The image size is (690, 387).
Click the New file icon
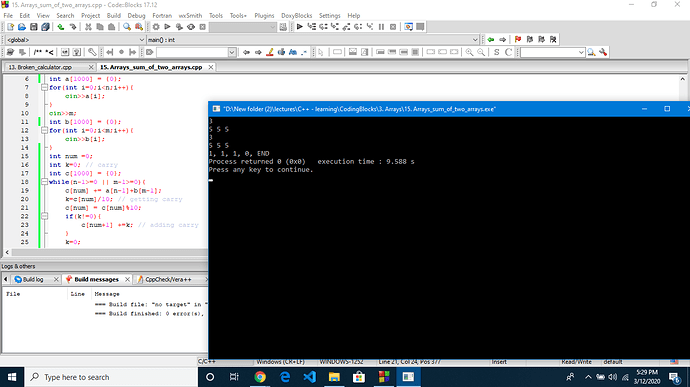click(x=11, y=27)
